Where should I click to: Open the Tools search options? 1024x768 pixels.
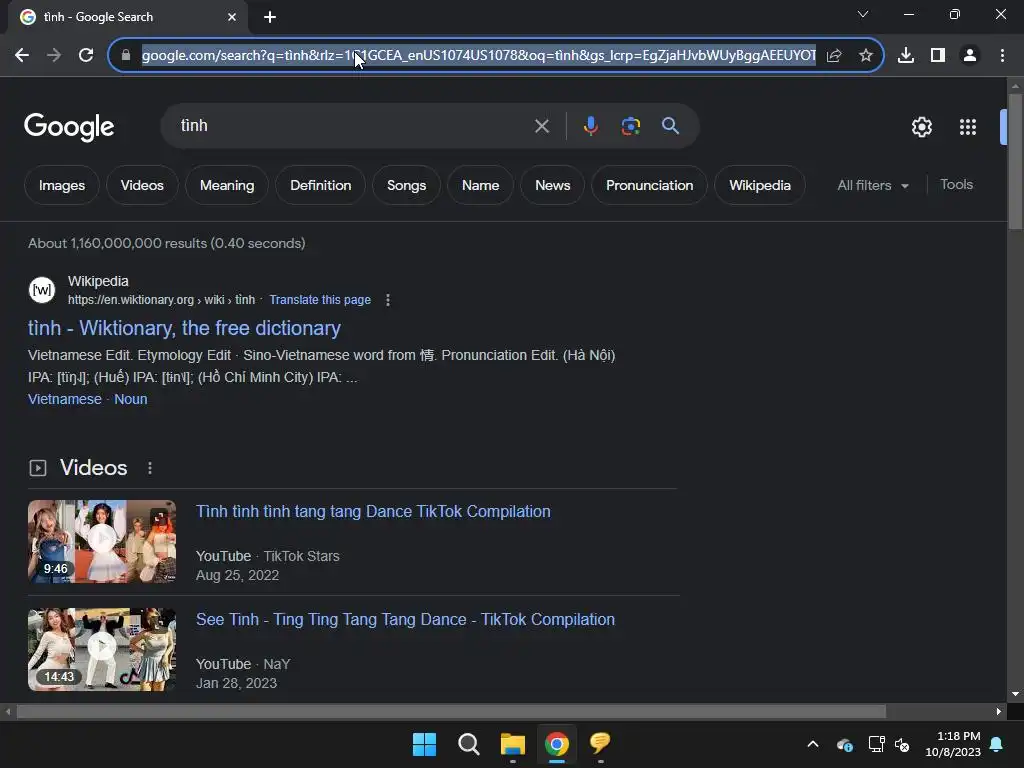(x=956, y=185)
